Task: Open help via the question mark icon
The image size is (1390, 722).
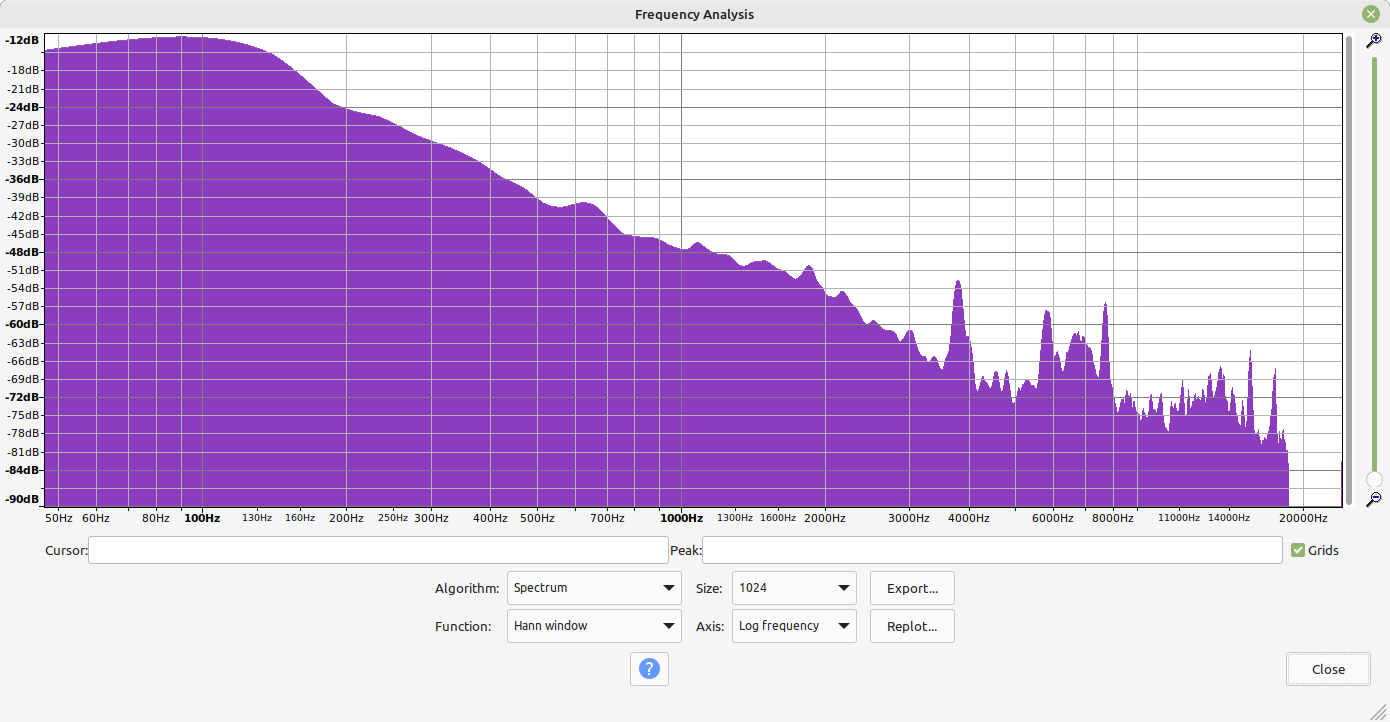Action: point(649,669)
